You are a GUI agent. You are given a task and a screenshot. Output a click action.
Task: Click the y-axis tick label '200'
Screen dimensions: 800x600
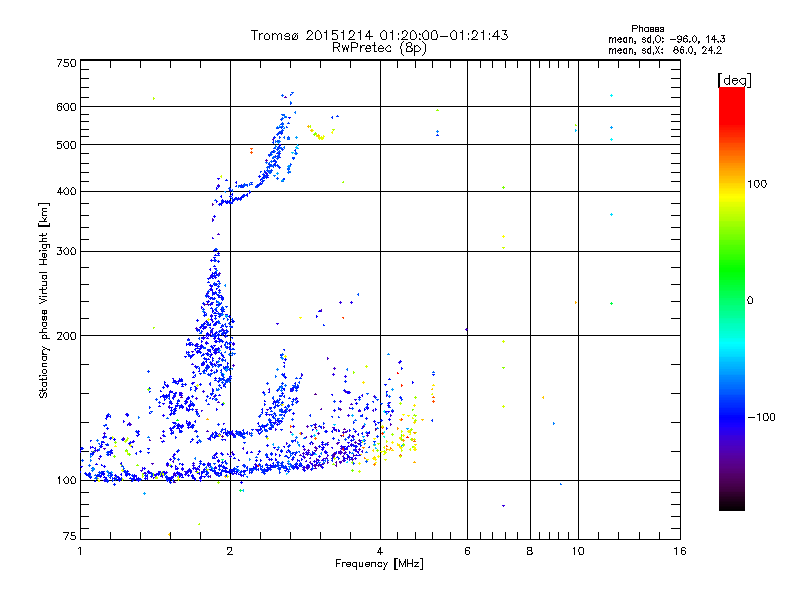click(x=67, y=336)
